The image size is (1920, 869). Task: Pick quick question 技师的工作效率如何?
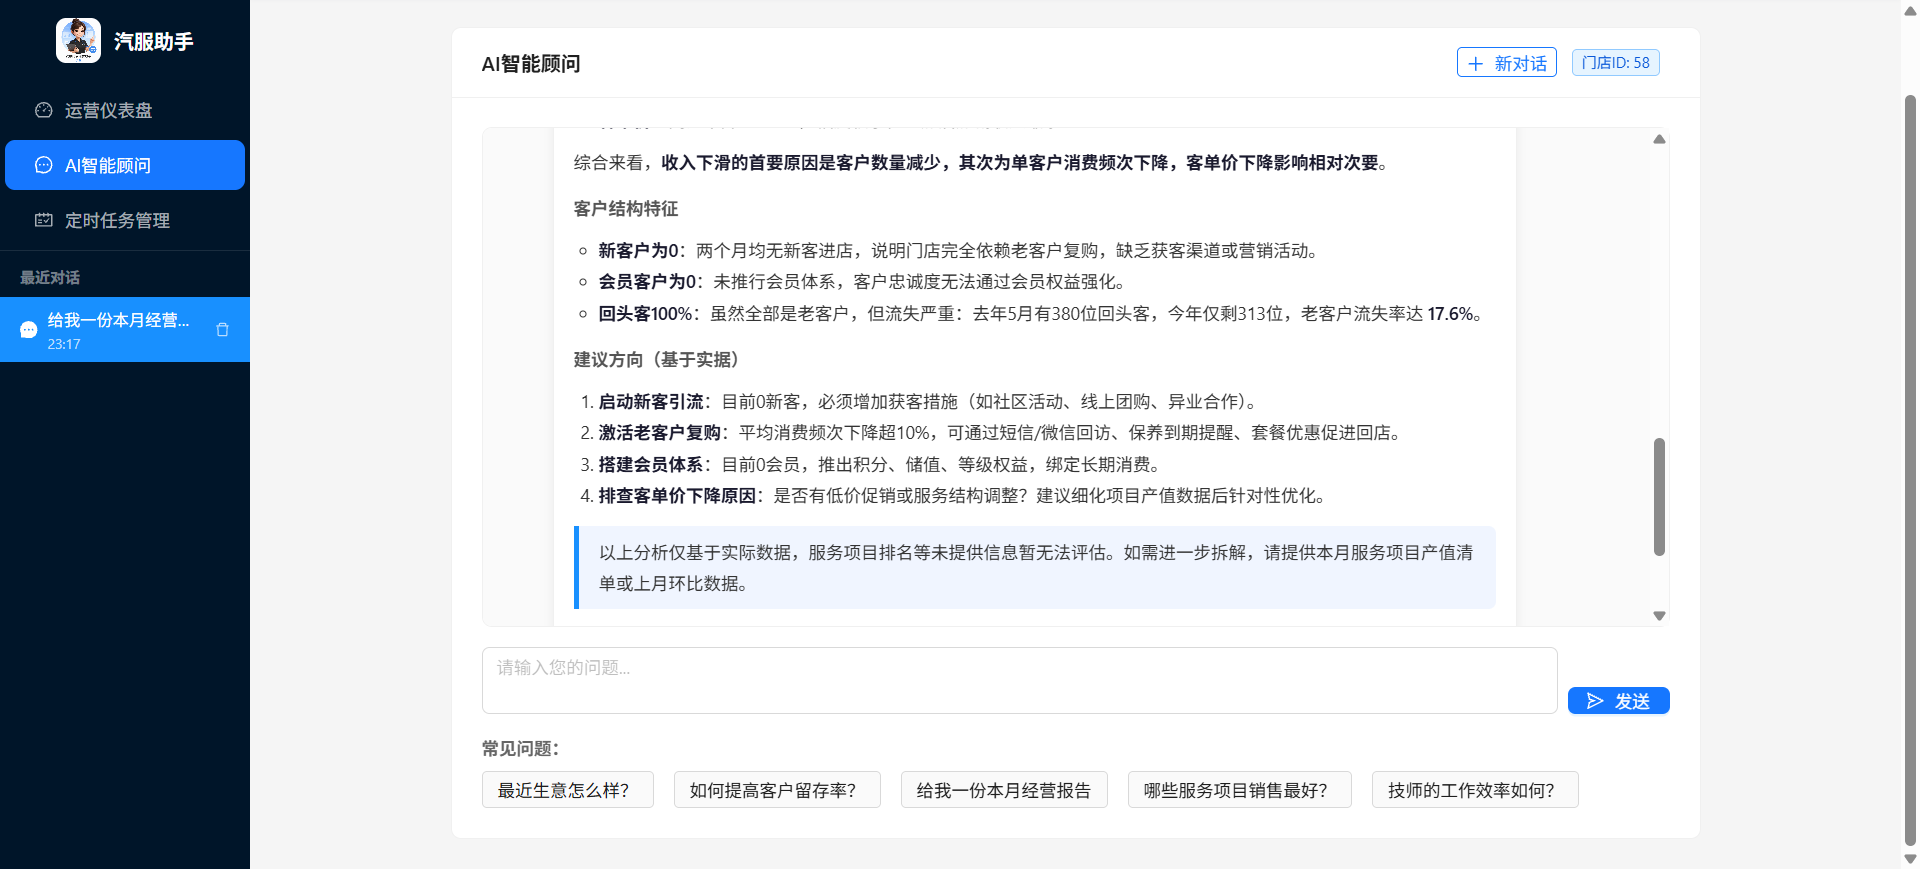point(1475,790)
